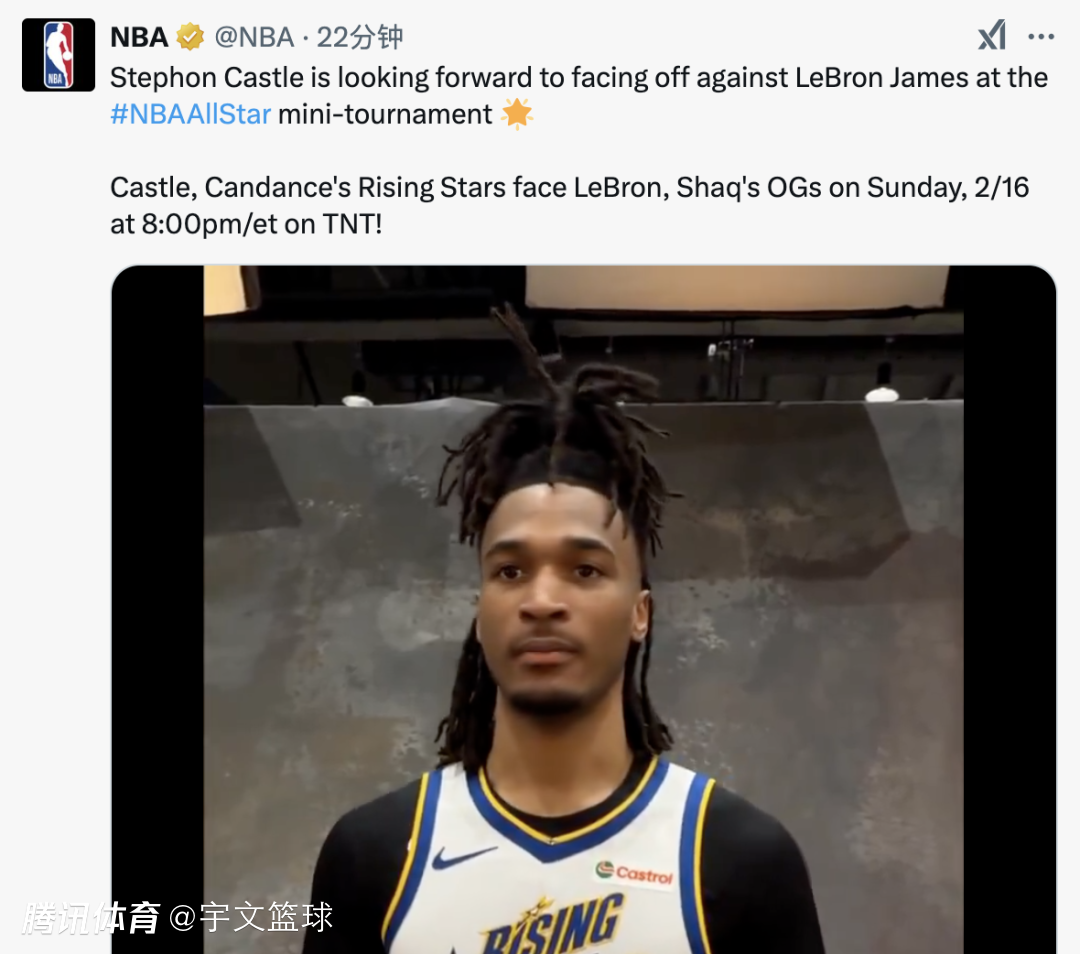Click the black letterbox bar right of video

tap(1009, 610)
